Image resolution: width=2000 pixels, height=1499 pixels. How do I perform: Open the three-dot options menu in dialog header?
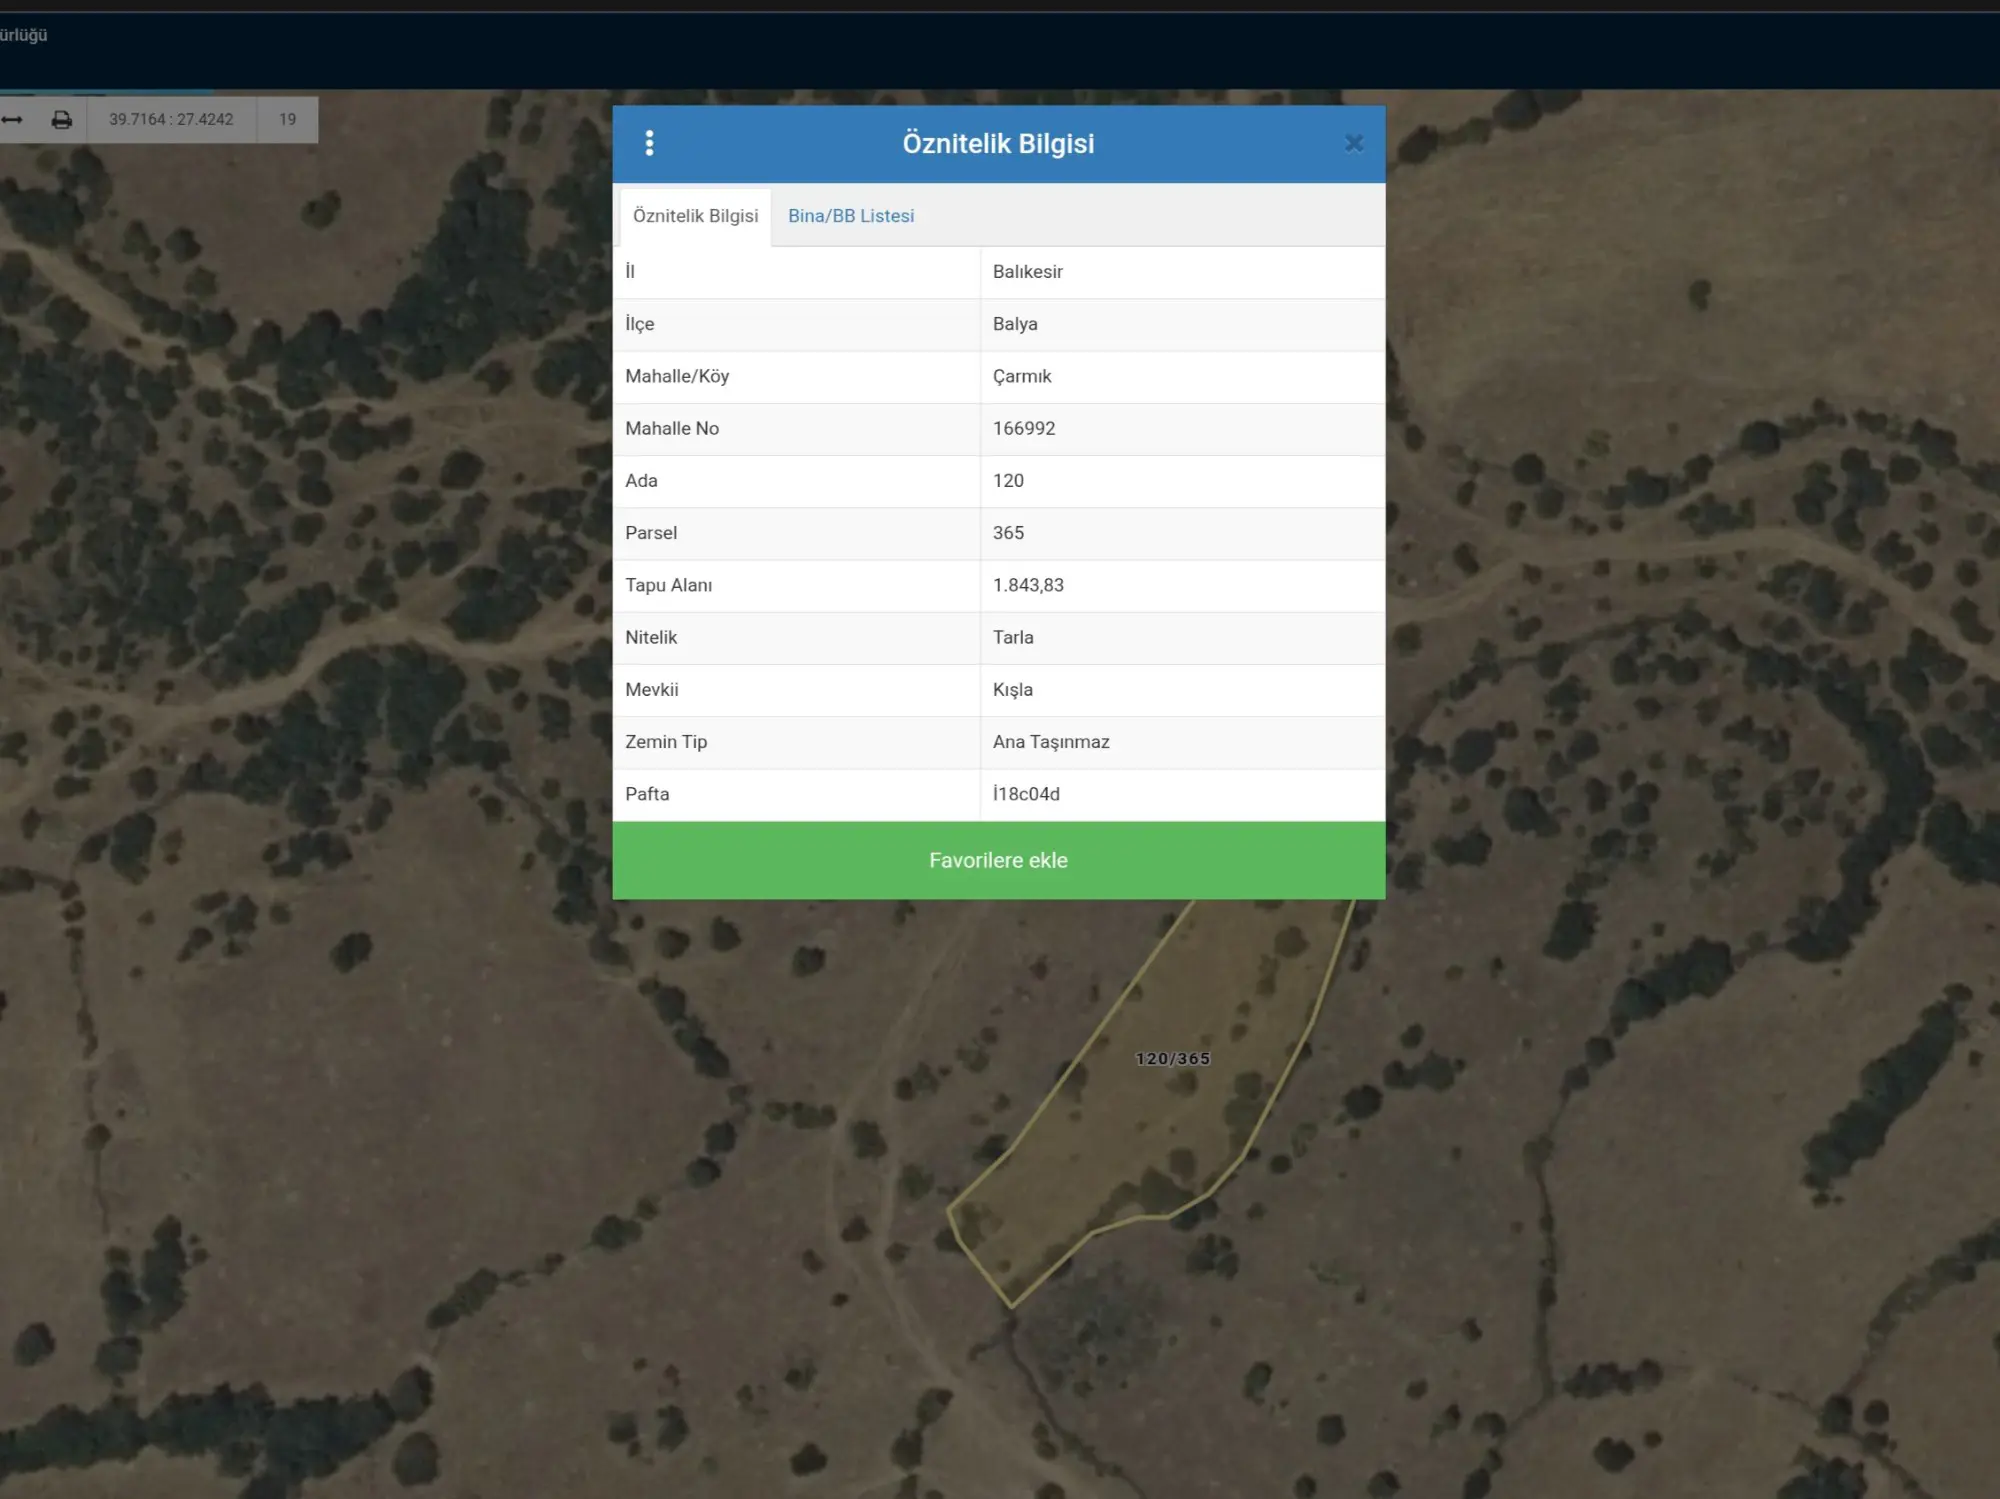point(649,143)
